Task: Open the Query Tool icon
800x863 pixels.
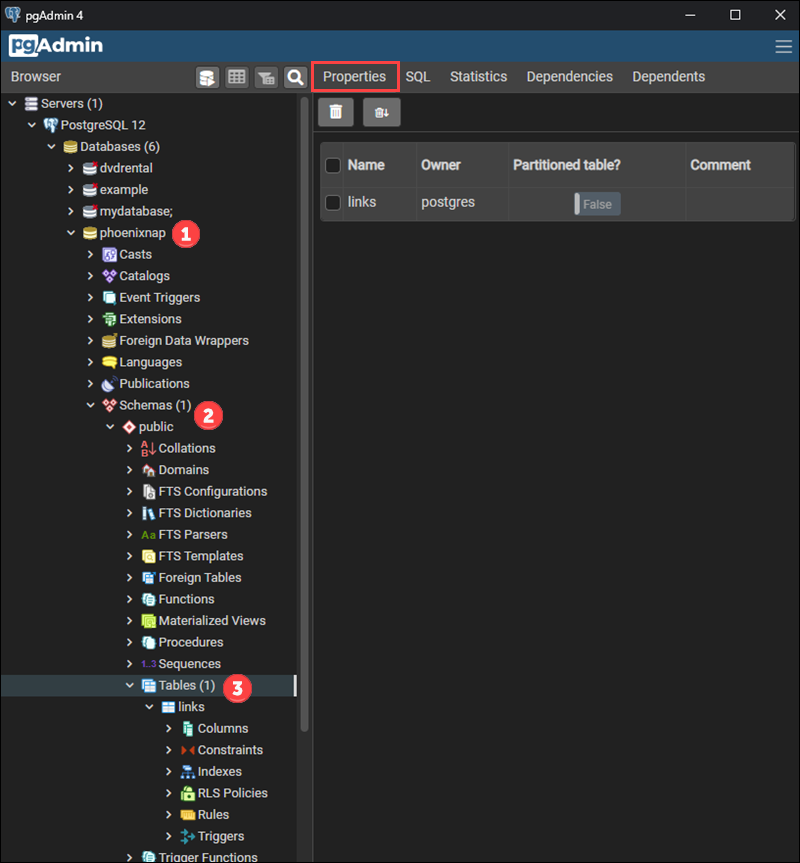Action: [207, 76]
